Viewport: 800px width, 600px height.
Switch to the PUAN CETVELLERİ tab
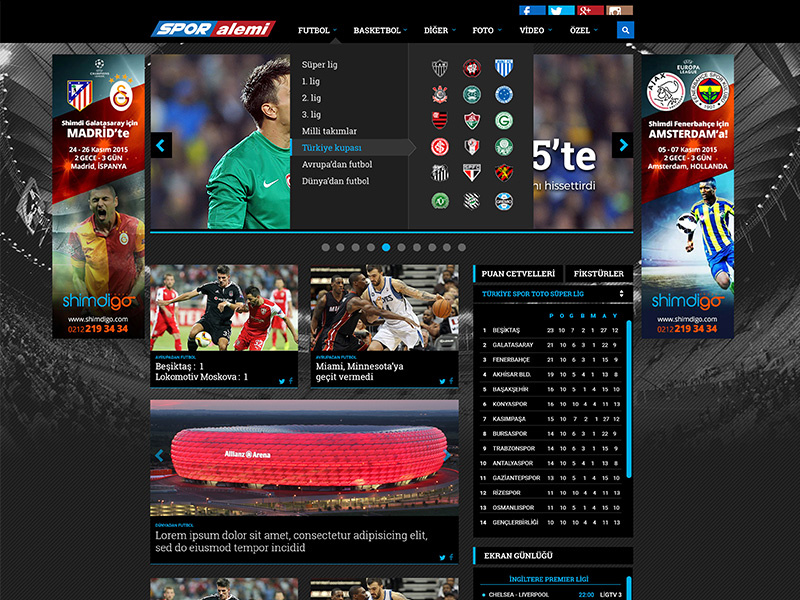pyautogui.click(x=518, y=274)
